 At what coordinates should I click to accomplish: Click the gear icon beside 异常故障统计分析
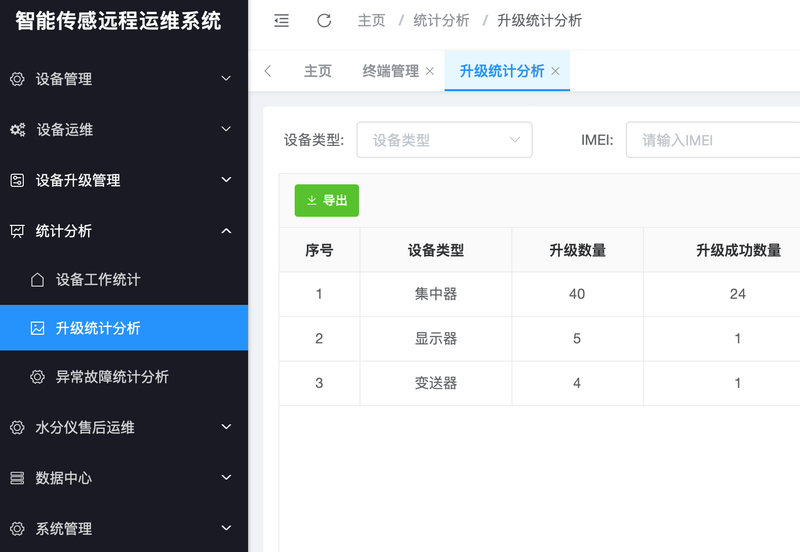[37, 377]
